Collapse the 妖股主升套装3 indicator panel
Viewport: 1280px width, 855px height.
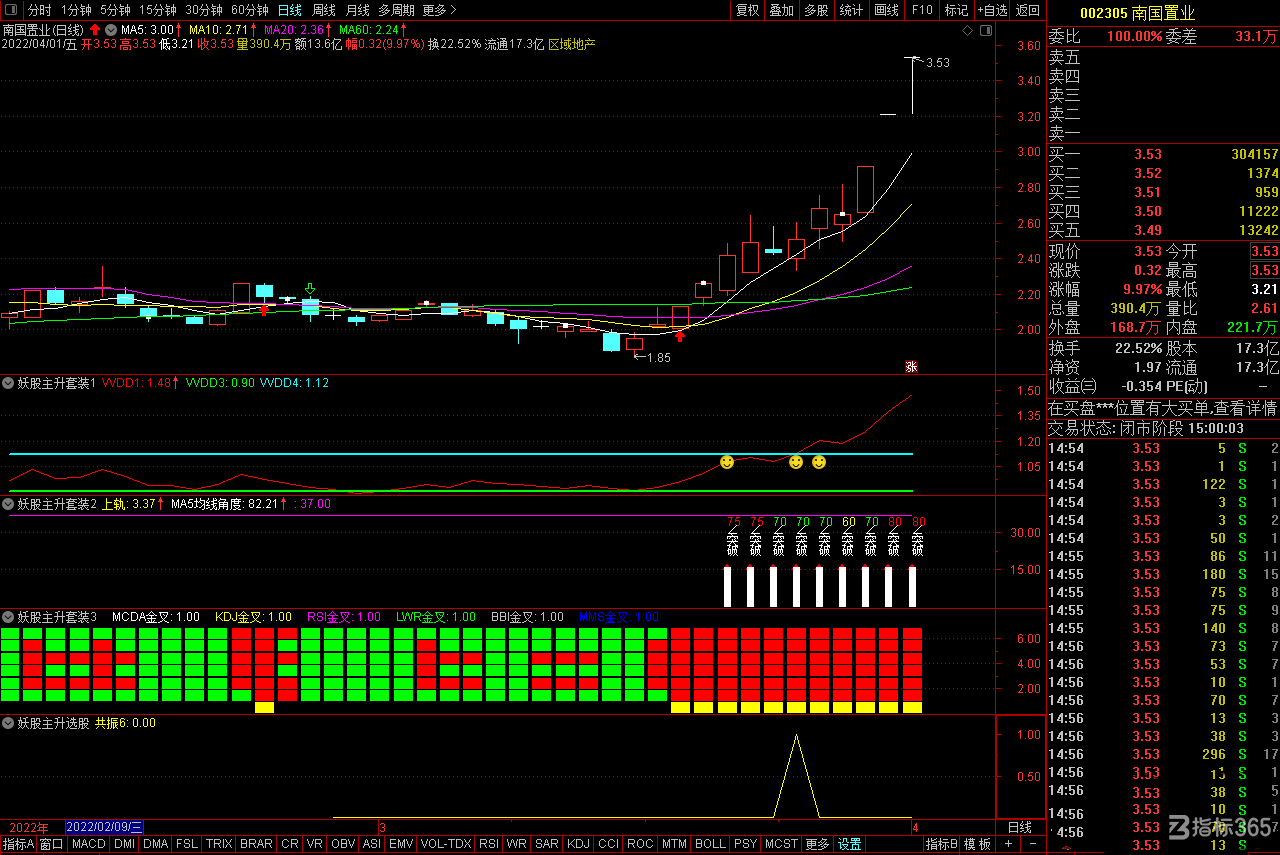8,617
